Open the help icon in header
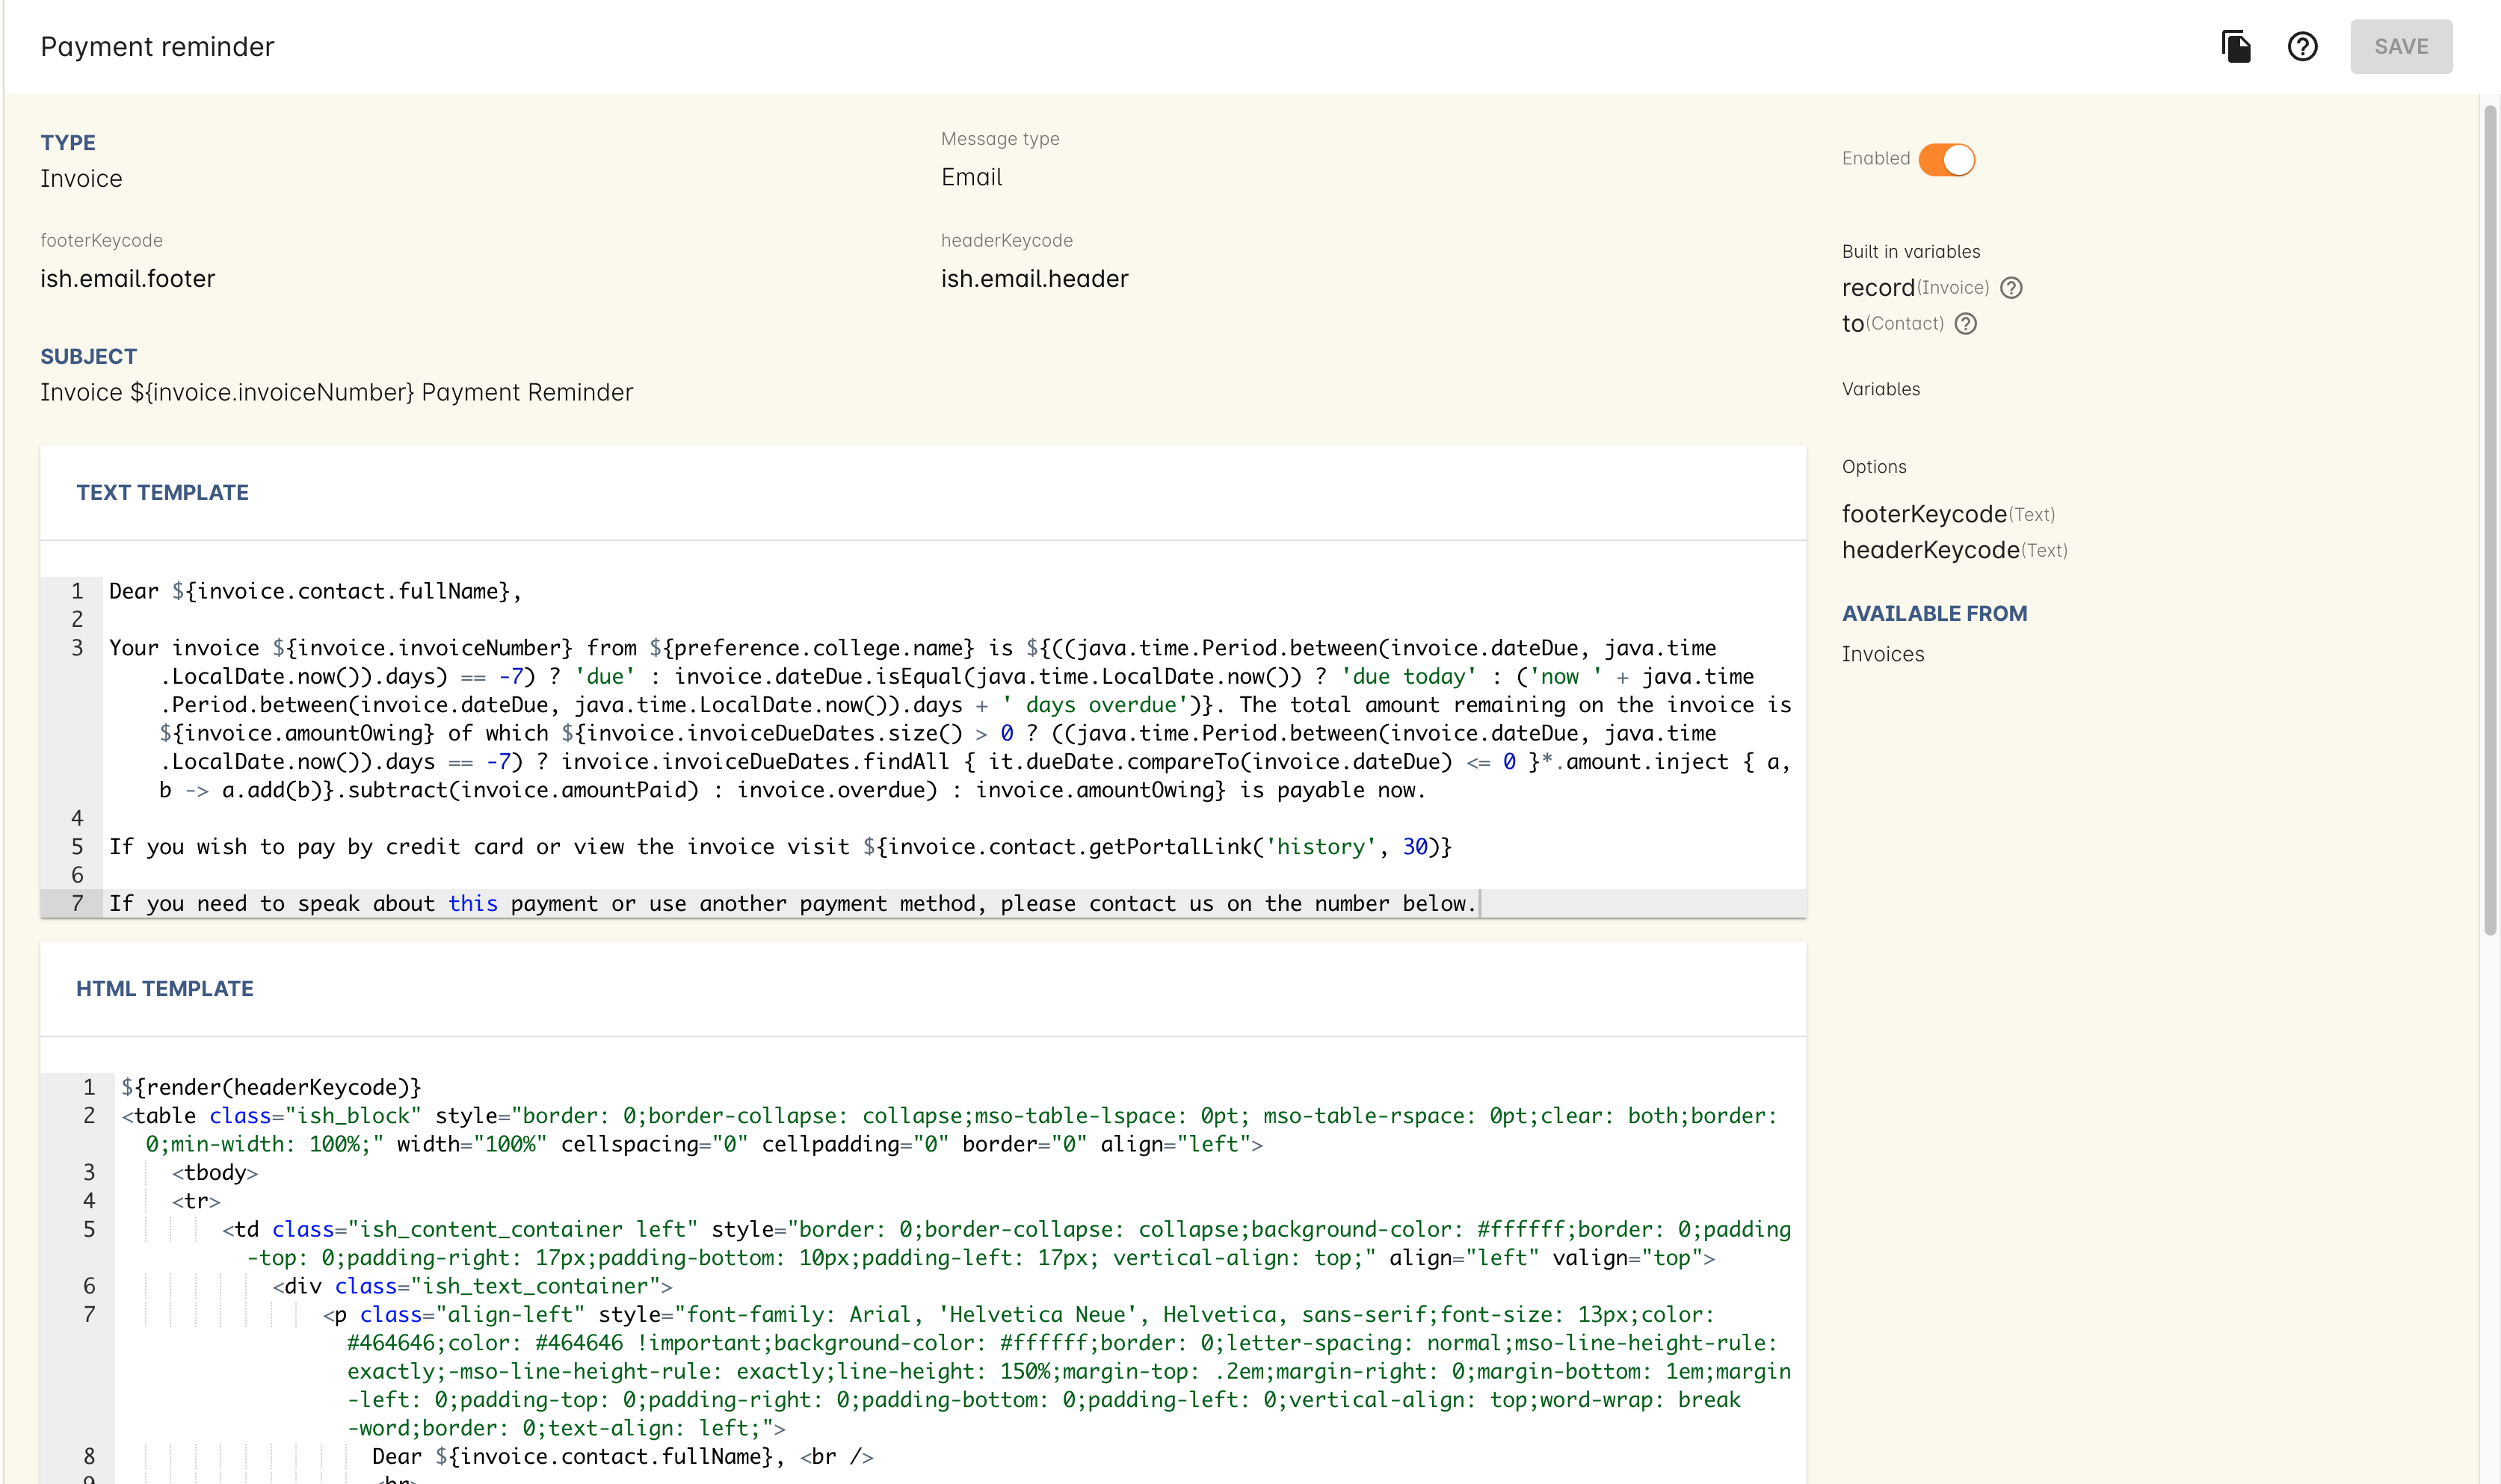Image resolution: width=2501 pixels, height=1484 pixels. click(2302, 46)
